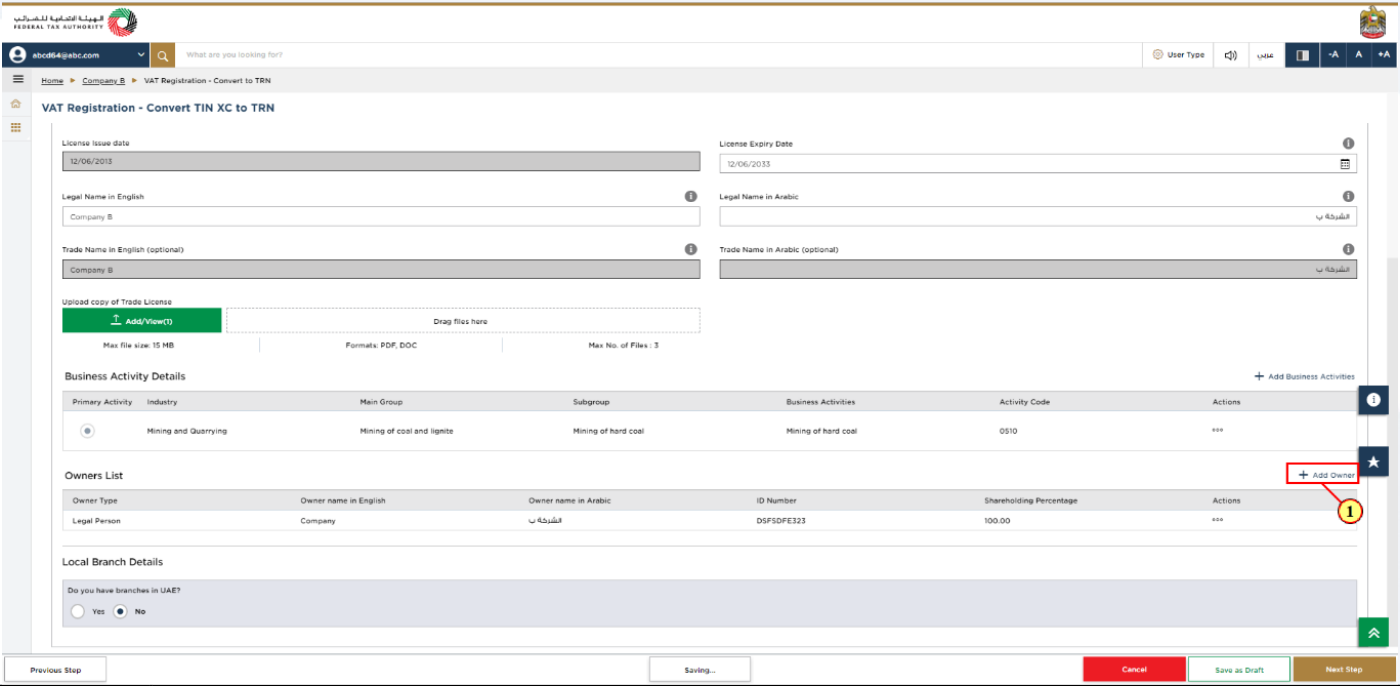The width and height of the screenshot is (1400, 686).
Task: Select the Mining and Quarrying primary activity radio
Action: click(88, 431)
